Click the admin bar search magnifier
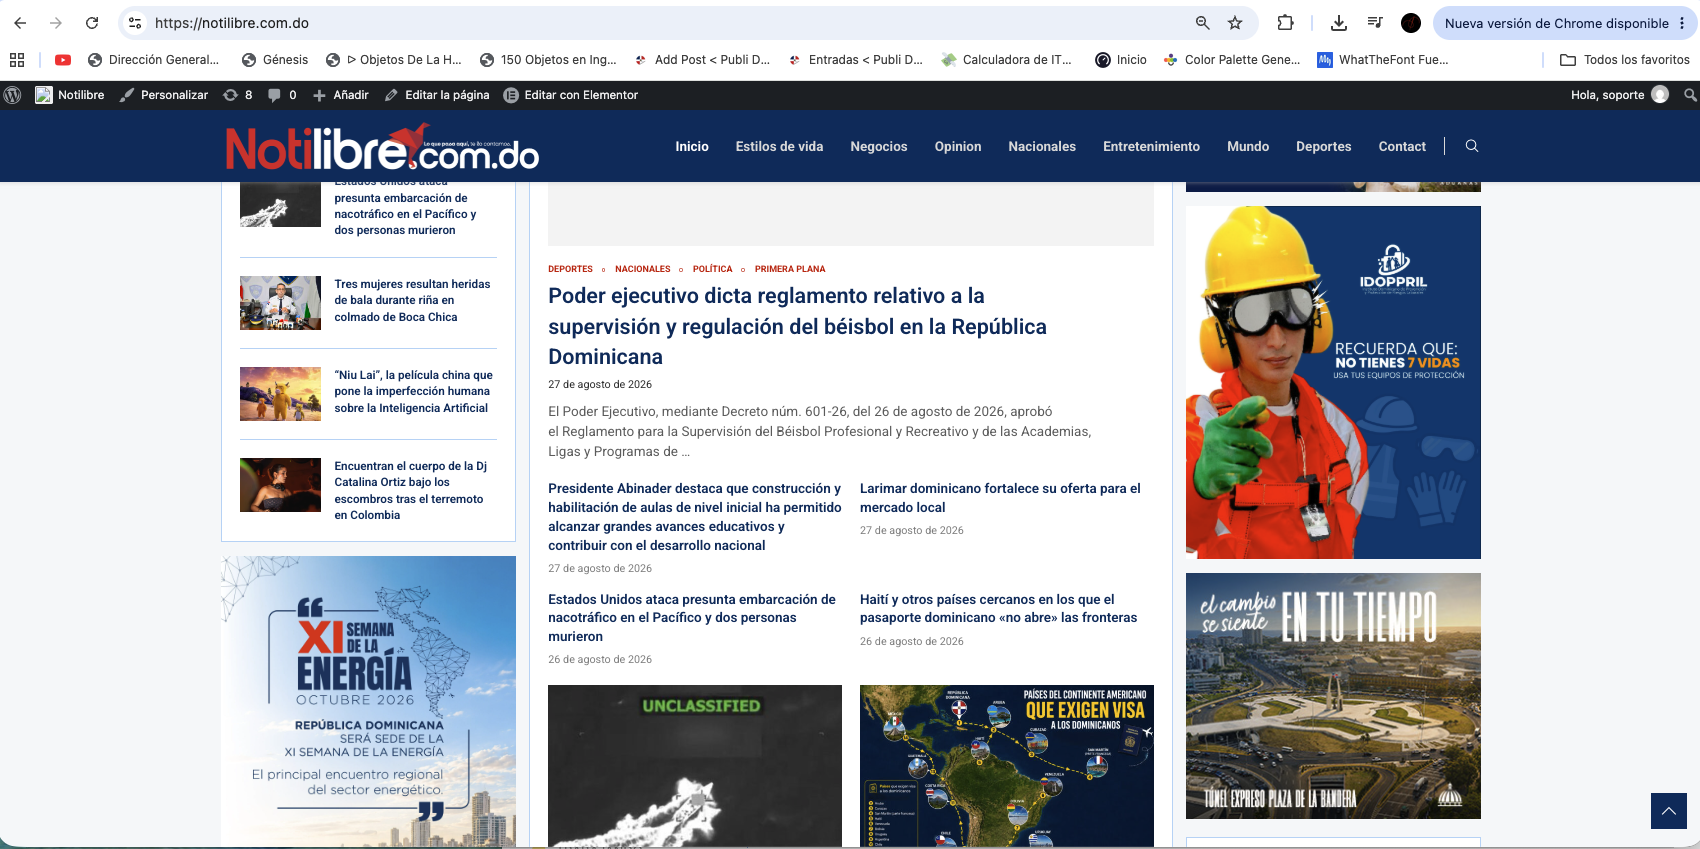Image resolution: width=1700 pixels, height=849 pixels. pos(1690,95)
